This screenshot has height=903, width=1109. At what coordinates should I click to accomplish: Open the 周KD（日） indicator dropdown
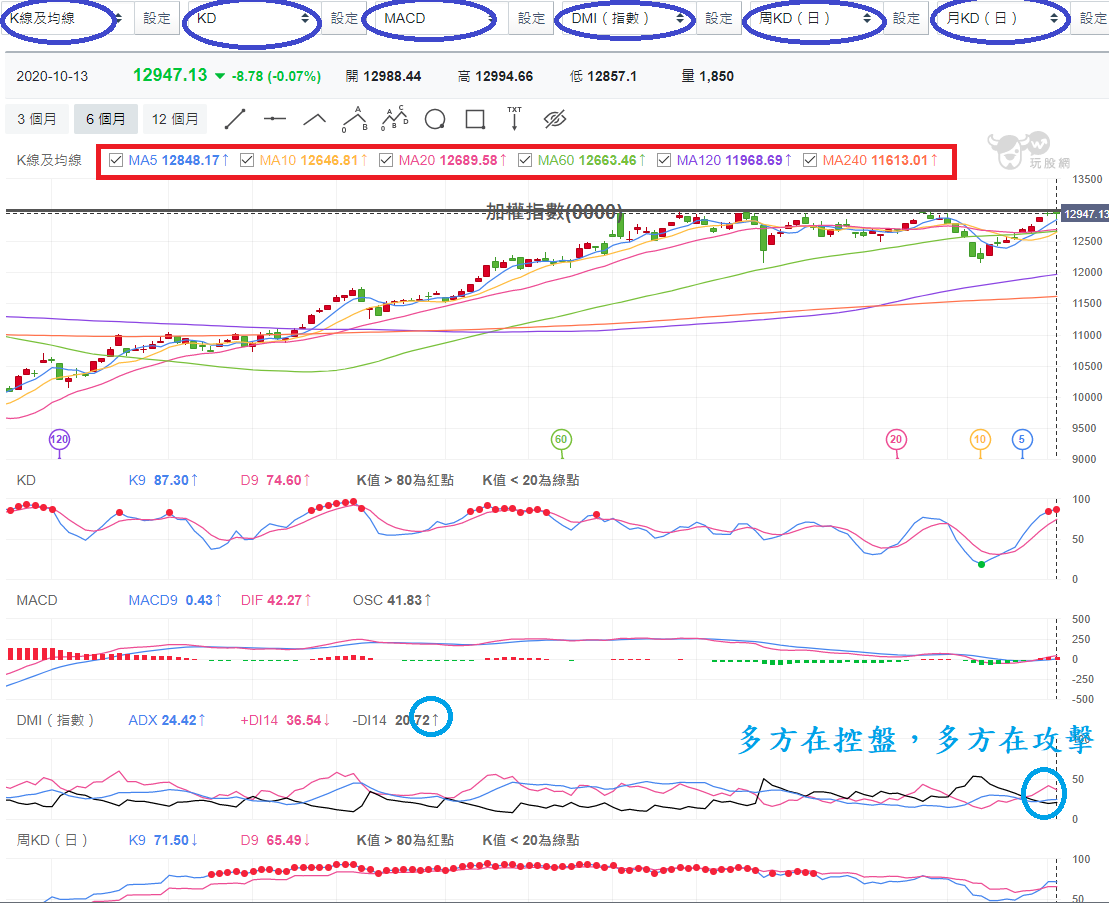[813, 18]
